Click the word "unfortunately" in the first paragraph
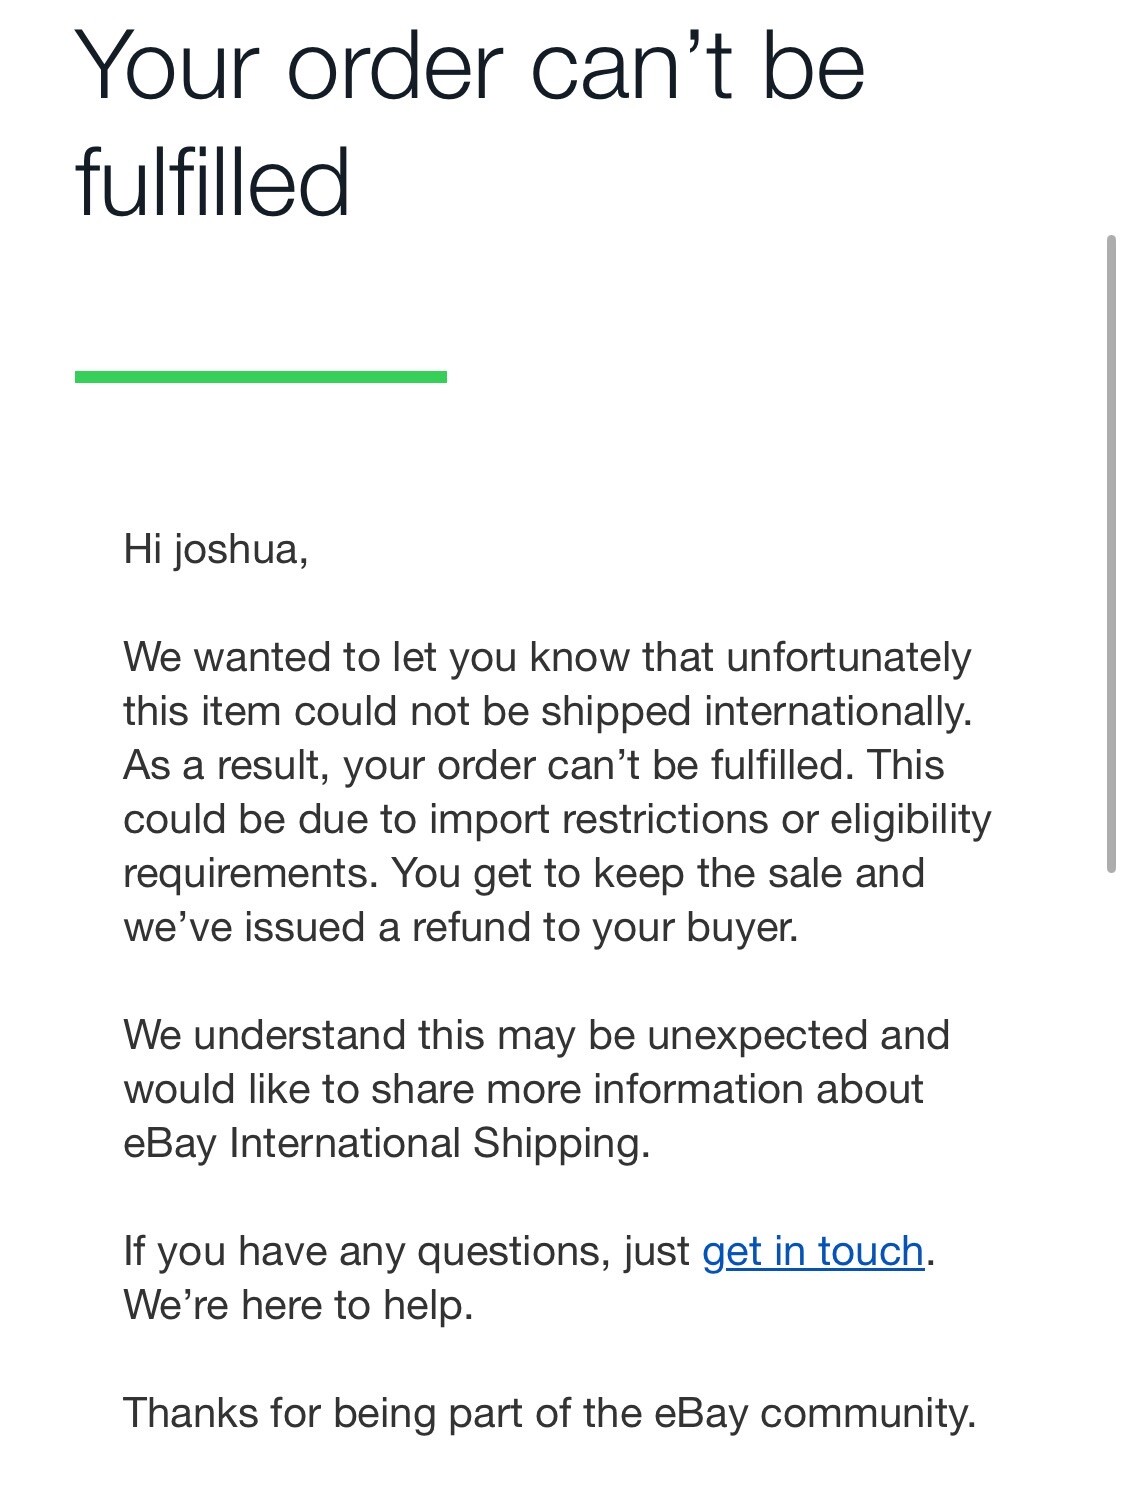Viewport: 1125px width, 1487px height. tap(848, 658)
